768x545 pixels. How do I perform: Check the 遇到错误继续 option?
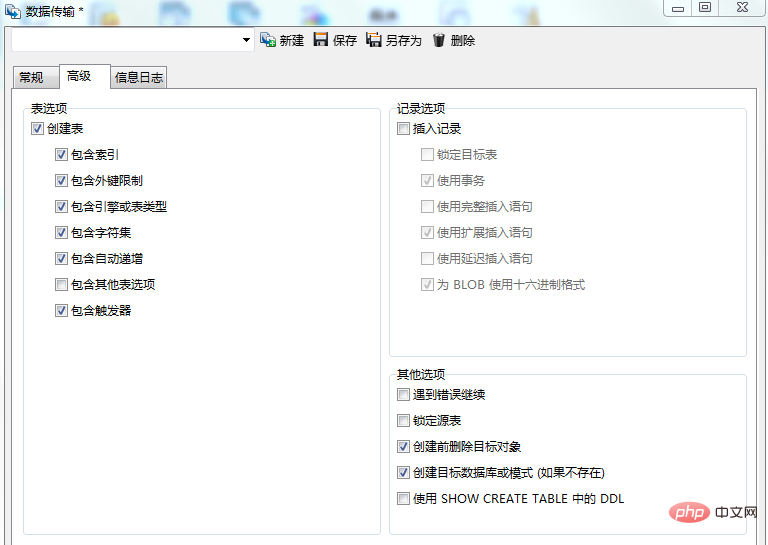click(403, 395)
